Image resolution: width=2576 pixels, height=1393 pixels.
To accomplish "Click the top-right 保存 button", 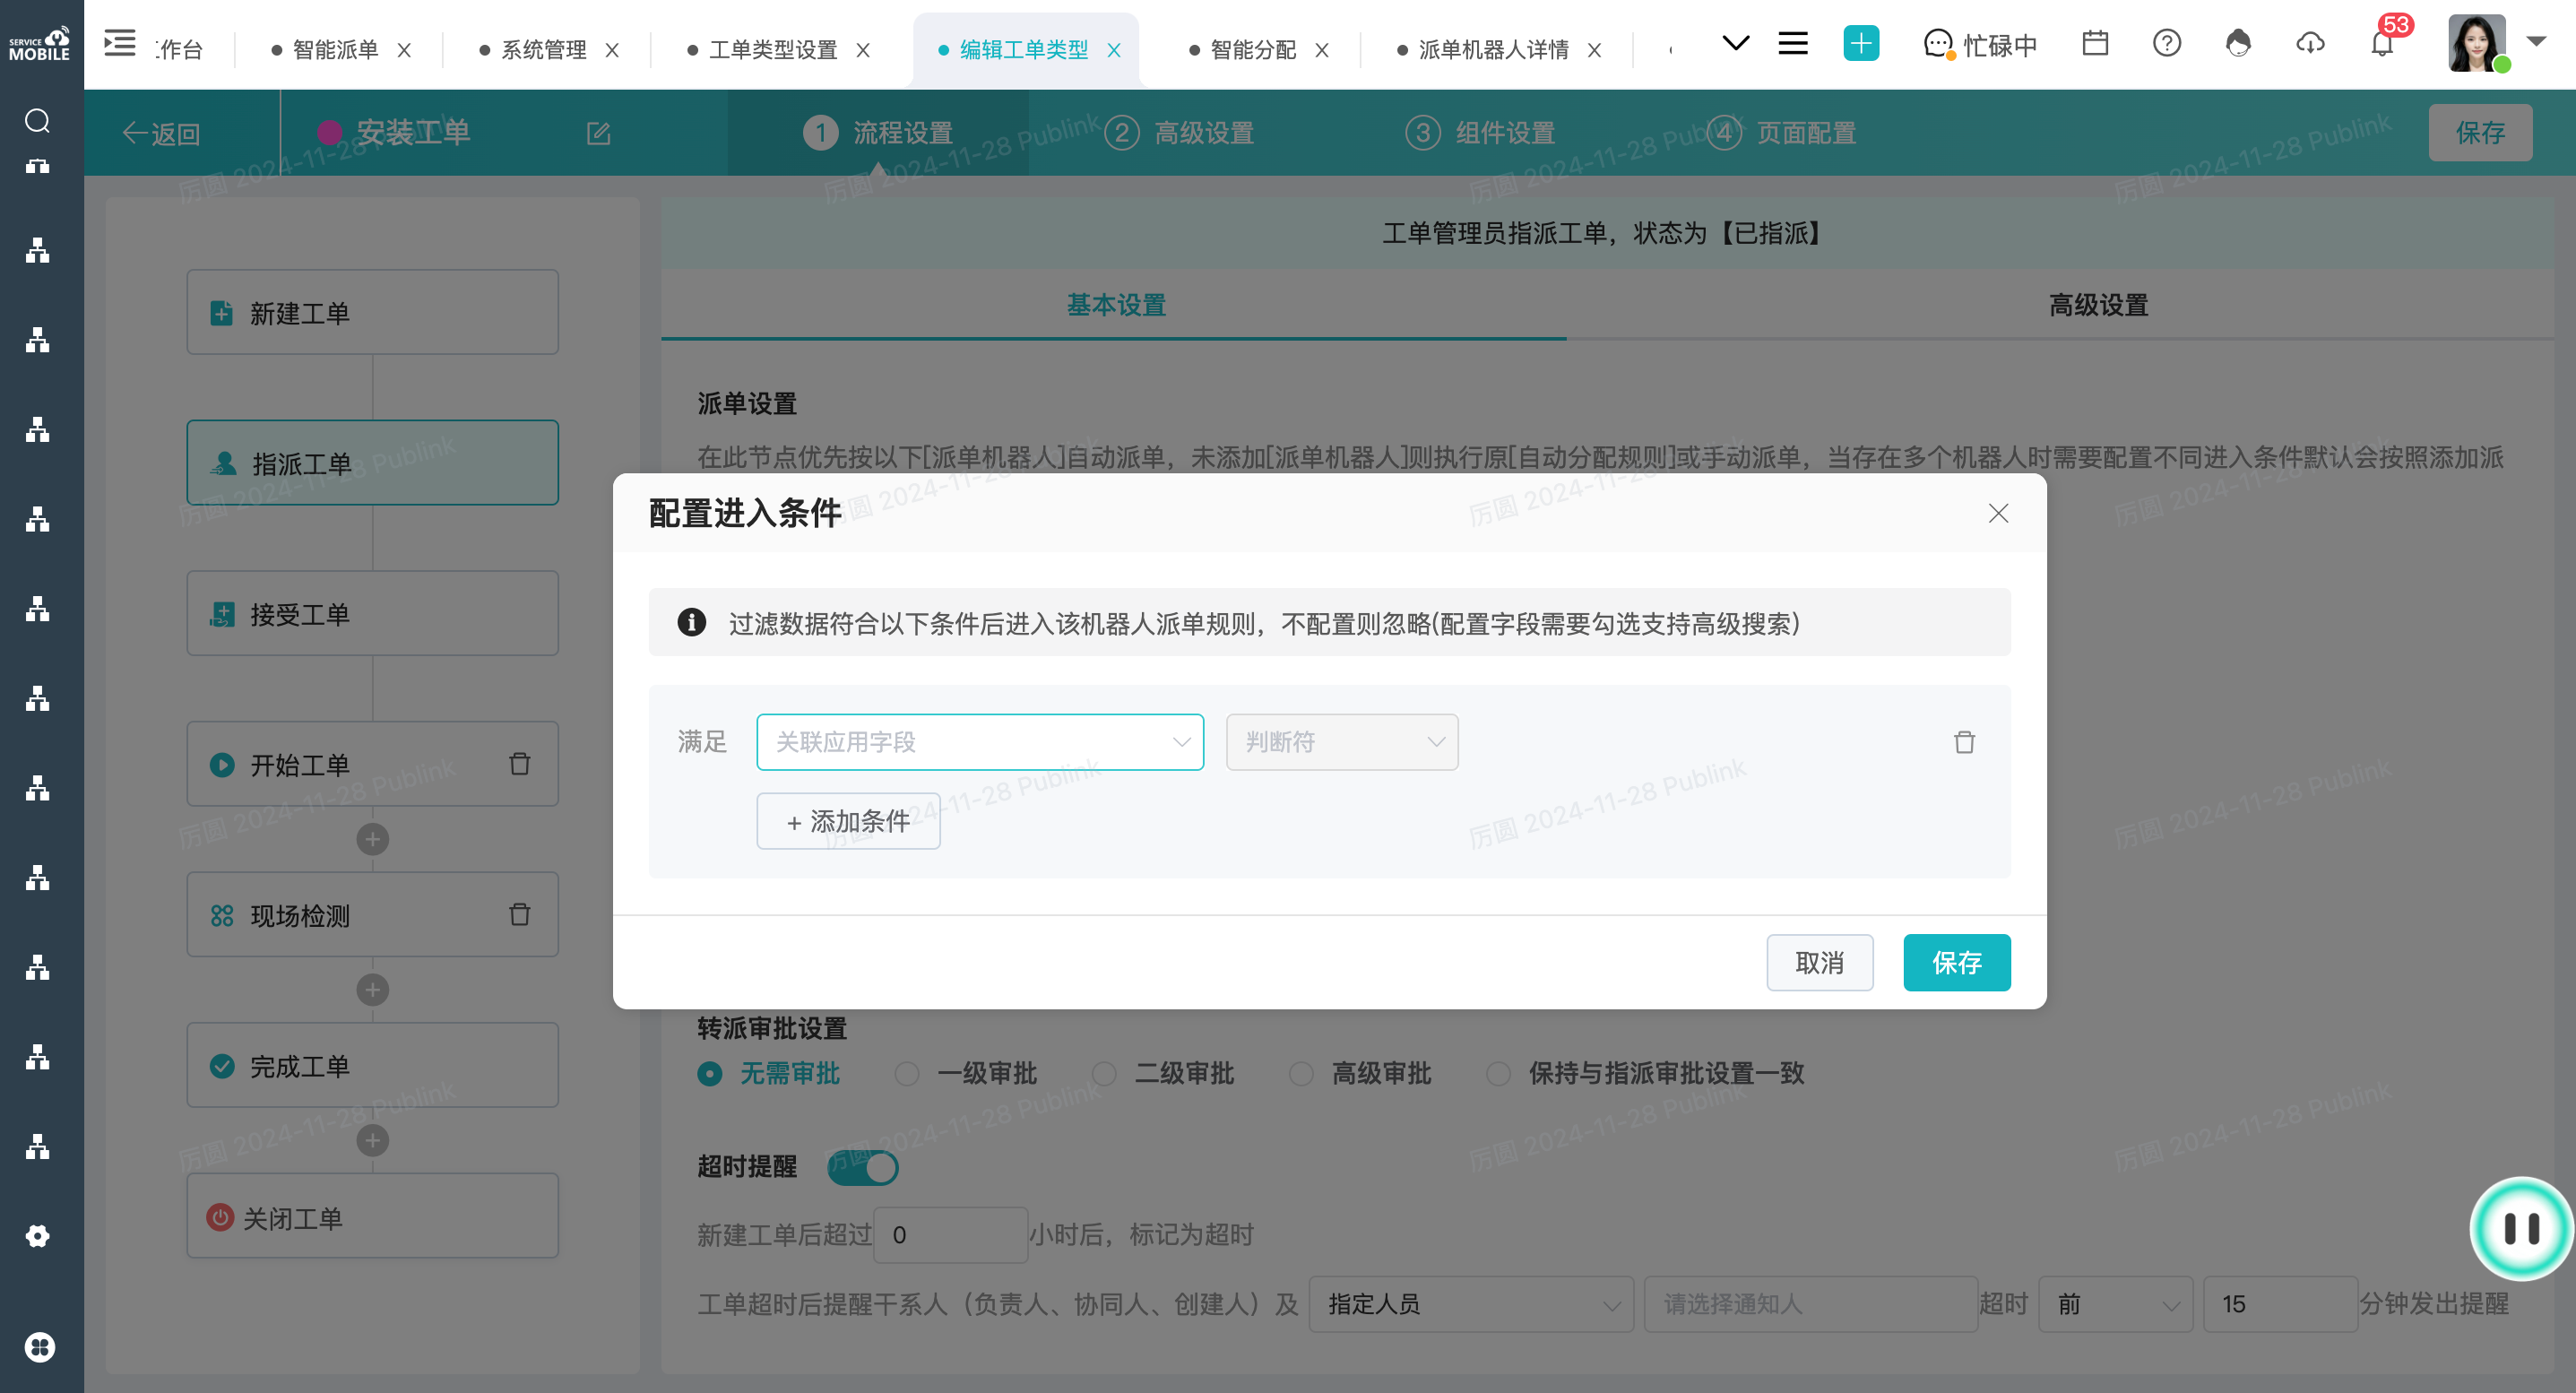I will click(x=2480, y=133).
